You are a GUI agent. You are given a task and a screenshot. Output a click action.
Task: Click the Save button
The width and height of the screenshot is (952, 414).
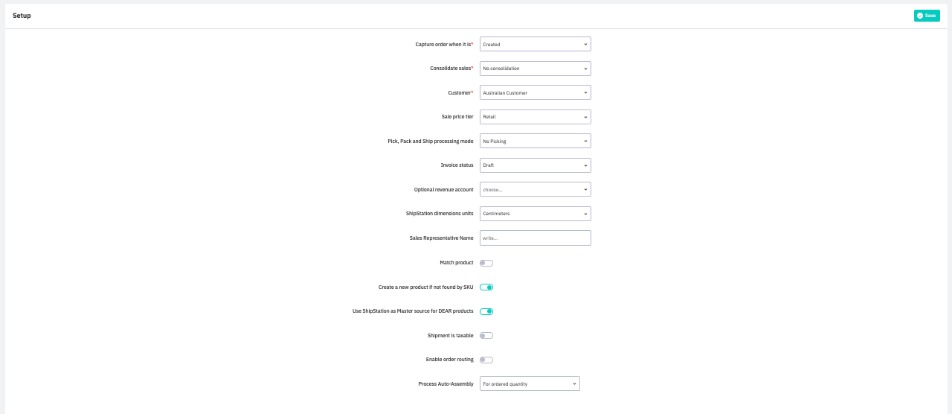point(926,15)
